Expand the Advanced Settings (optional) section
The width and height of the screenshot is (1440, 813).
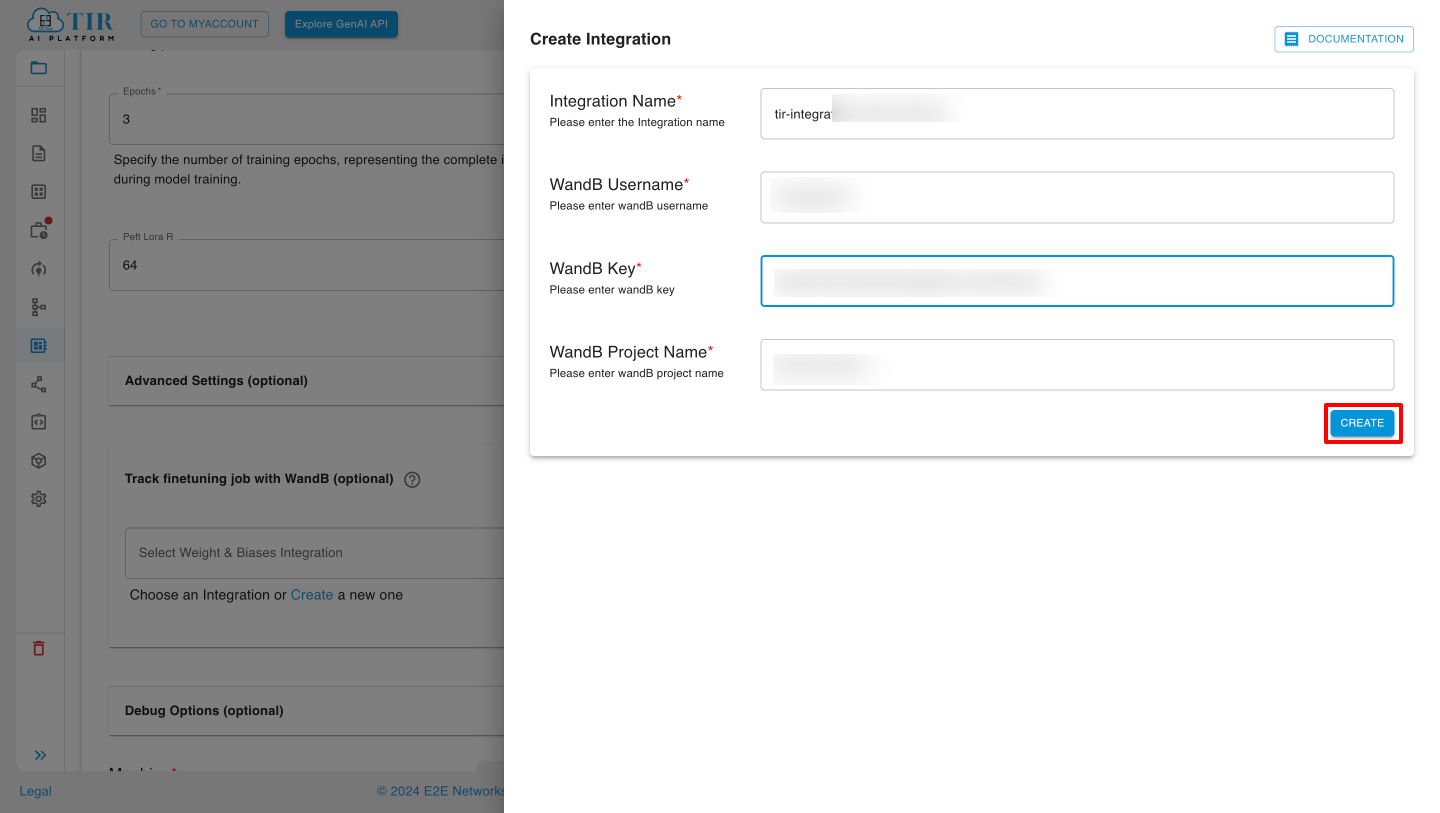click(306, 381)
